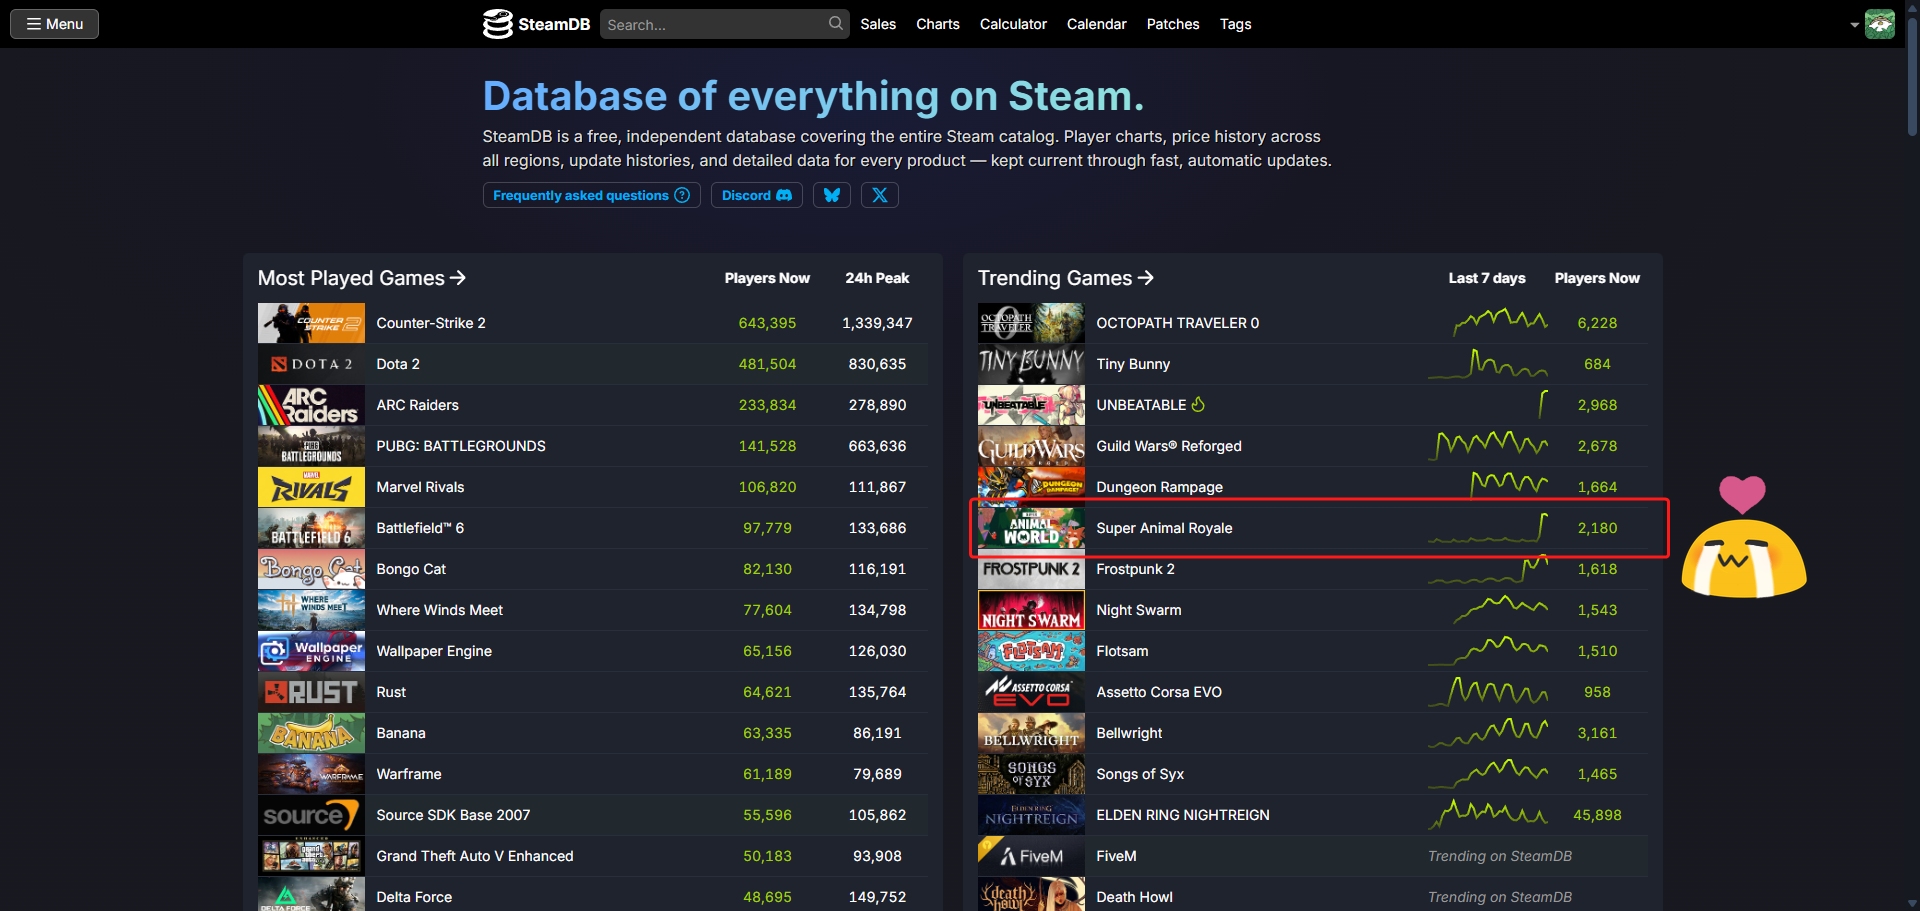Click the user avatar icon
The width and height of the screenshot is (1920, 911).
[x=1880, y=24]
